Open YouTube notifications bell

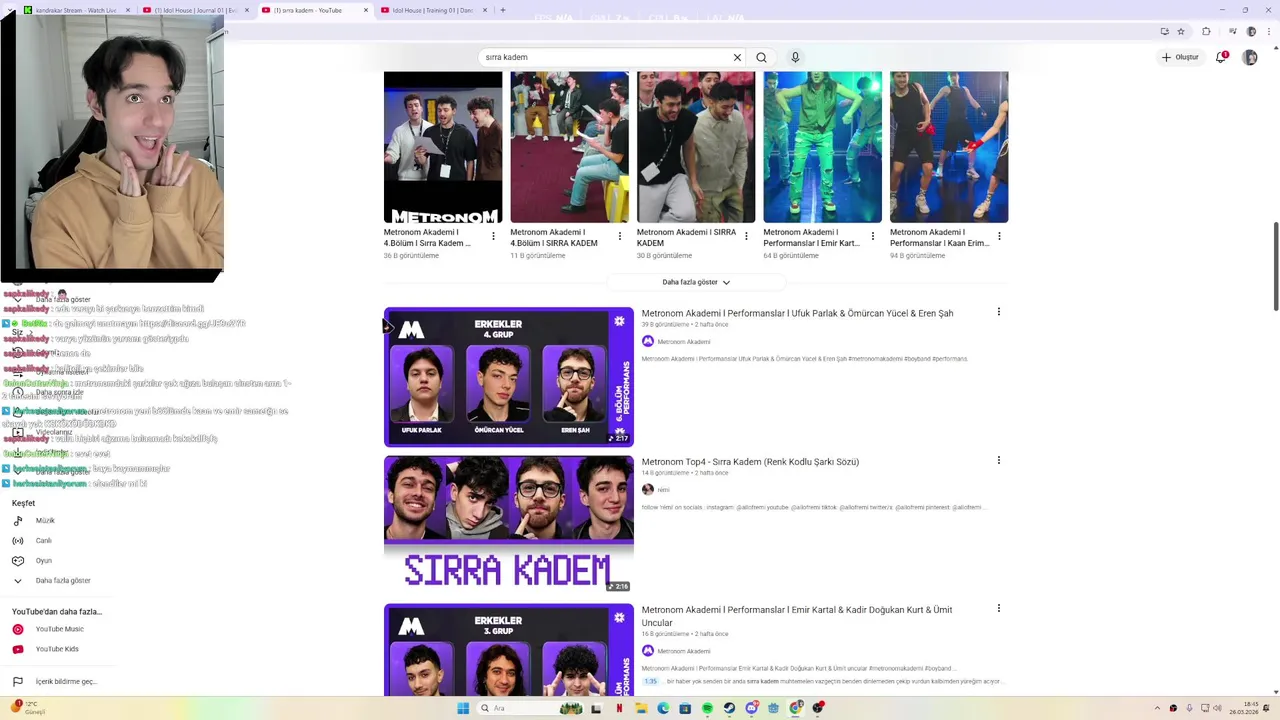coord(1221,57)
